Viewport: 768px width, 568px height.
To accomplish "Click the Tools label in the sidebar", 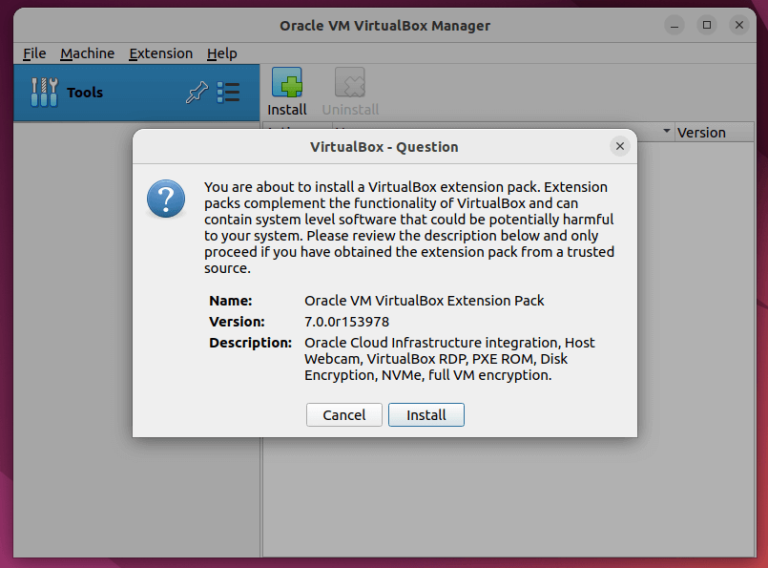I will click(85, 93).
